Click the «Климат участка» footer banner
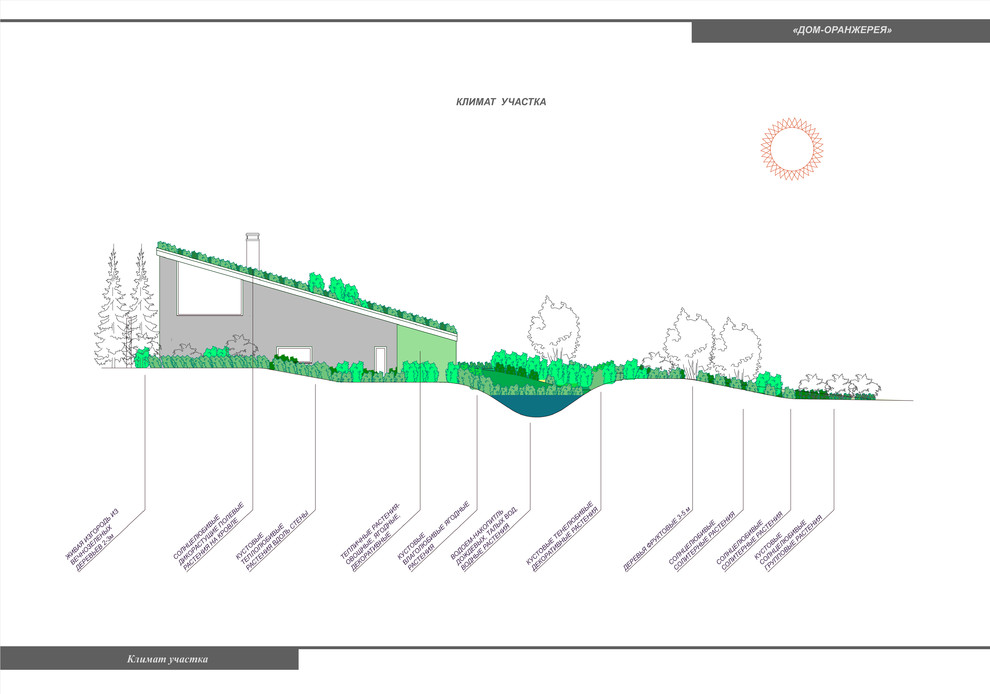The height and width of the screenshot is (694, 990). [167, 659]
